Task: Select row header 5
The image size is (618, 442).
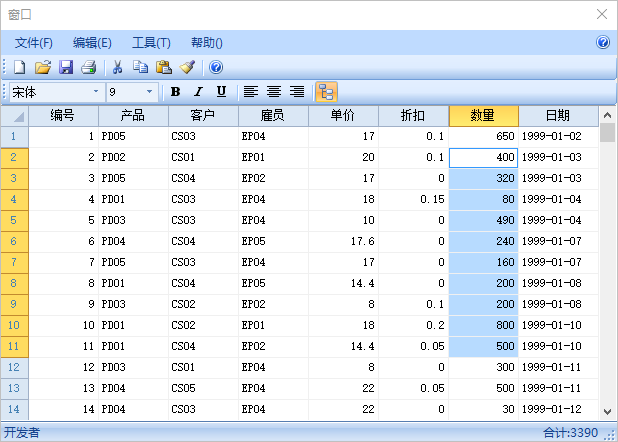Action: point(15,220)
